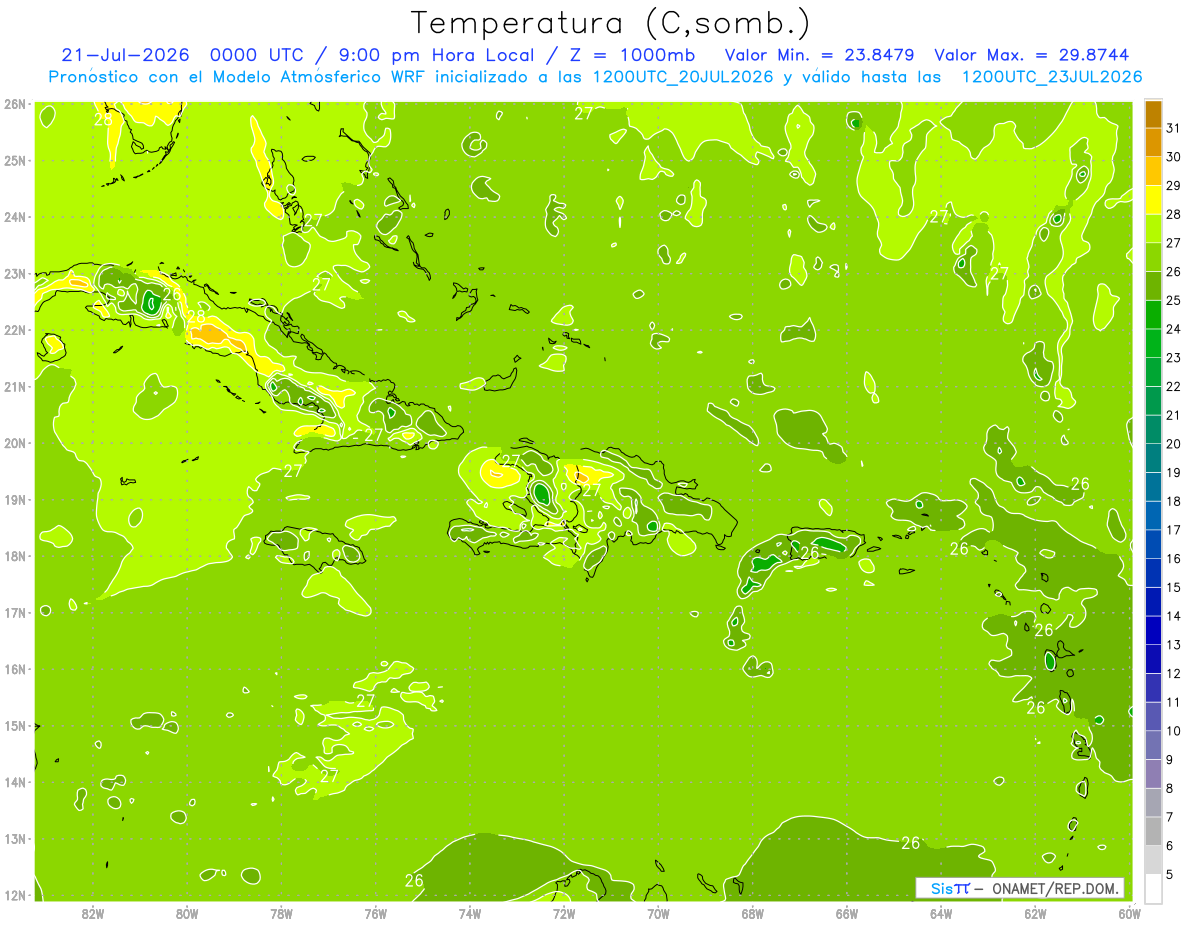1200x927 pixels.
Task: Click the '13N' latitude axis label
Action: 15,838
